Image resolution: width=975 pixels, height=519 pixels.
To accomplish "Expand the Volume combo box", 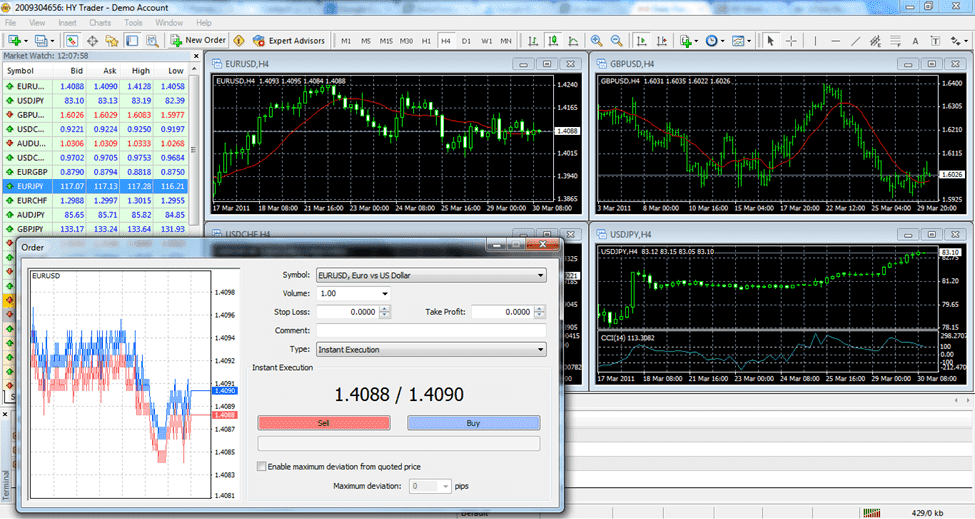I will [x=353, y=294].
